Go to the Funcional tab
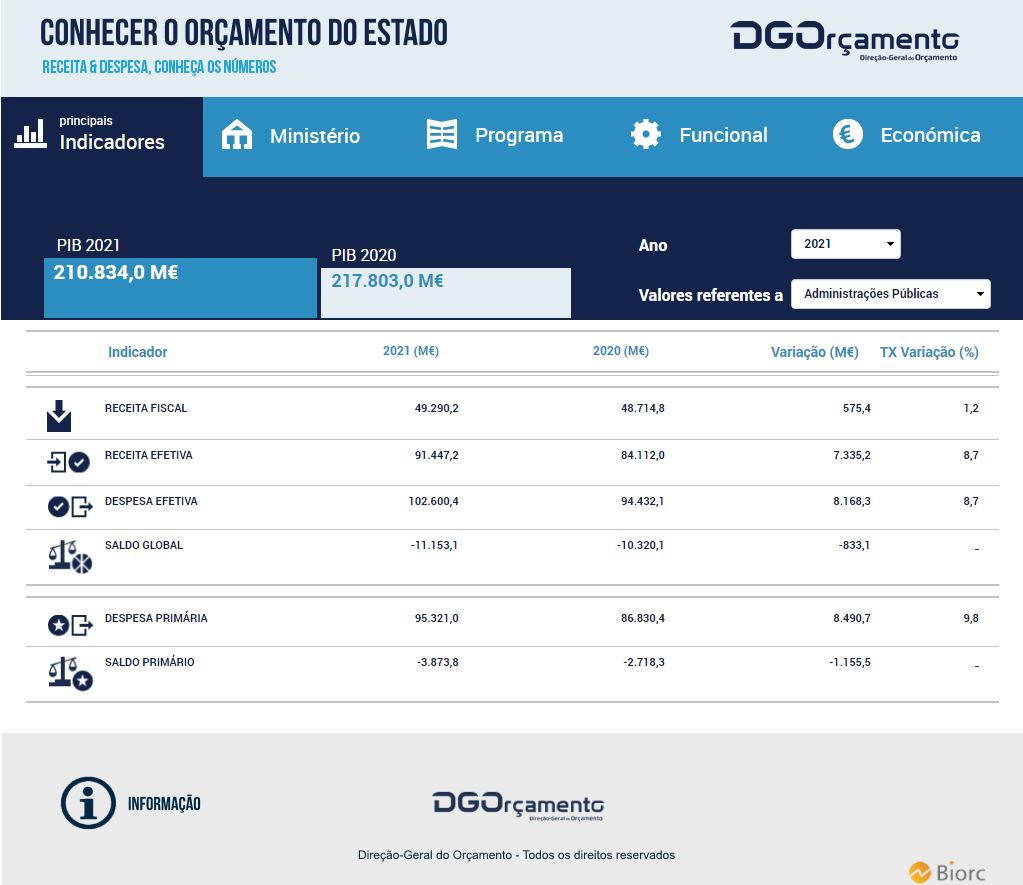The height and width of the screenshot is (885, 1023). click(700, 136)
